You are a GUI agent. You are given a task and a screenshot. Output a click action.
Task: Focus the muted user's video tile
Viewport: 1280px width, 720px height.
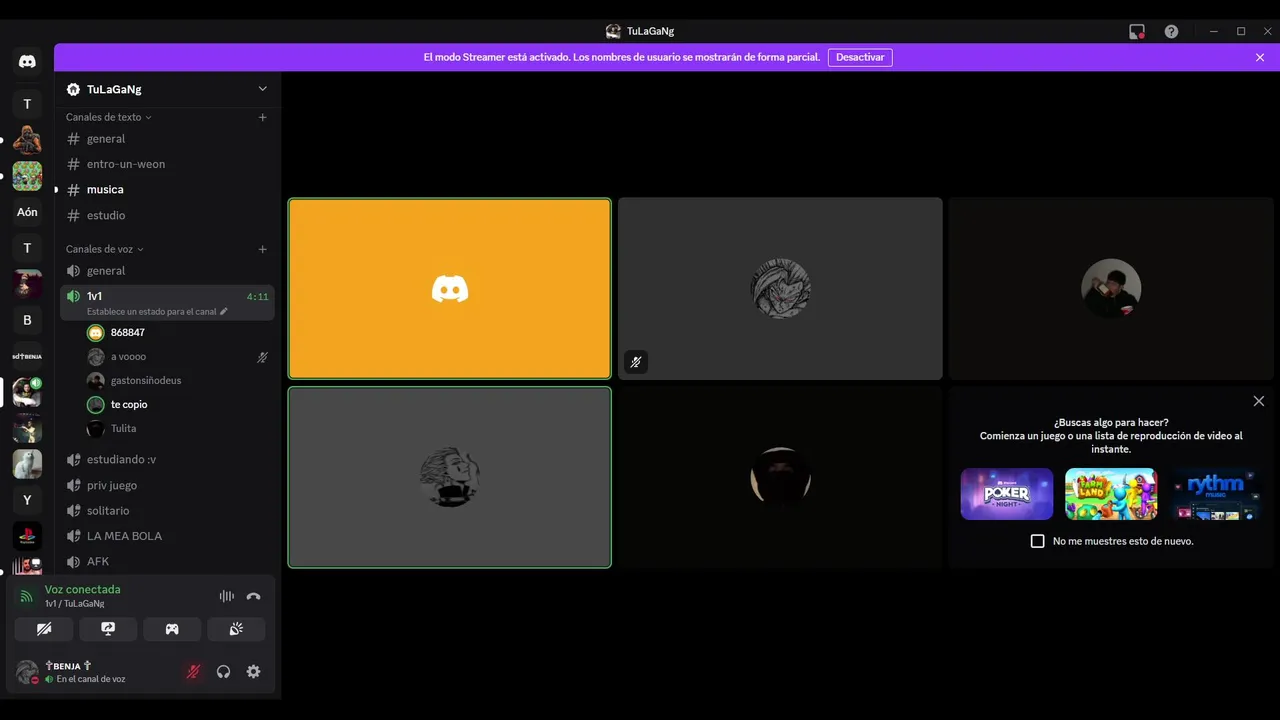point(780,289)
